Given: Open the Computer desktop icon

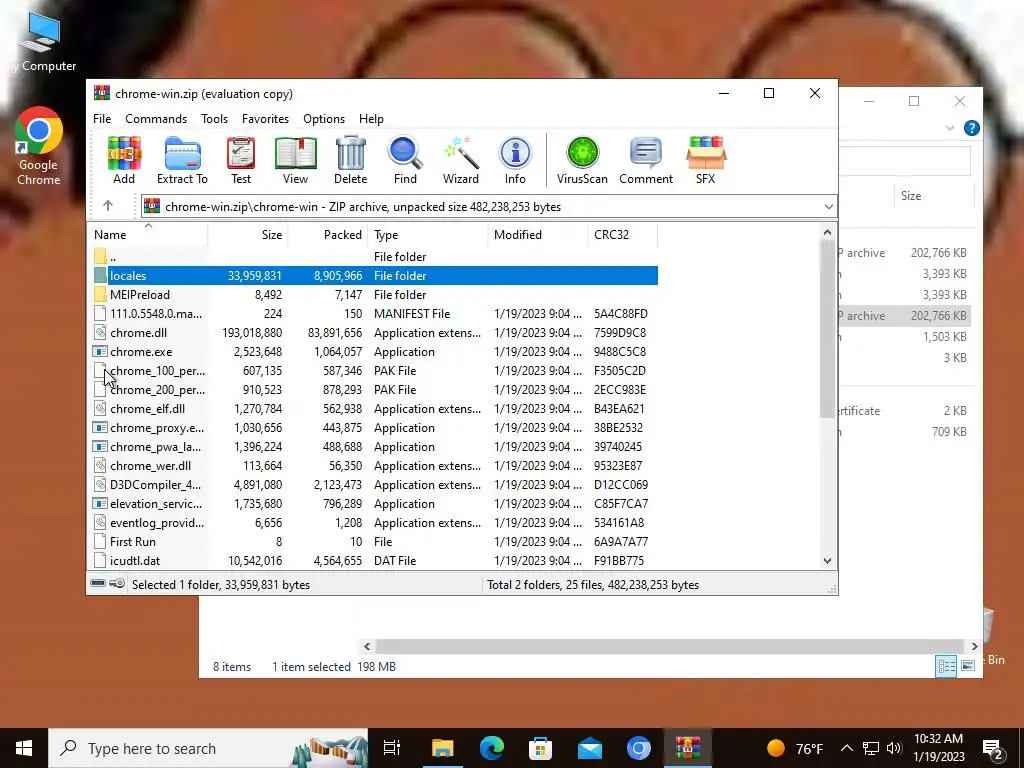Looking at the screenshot, I should 40,40.
